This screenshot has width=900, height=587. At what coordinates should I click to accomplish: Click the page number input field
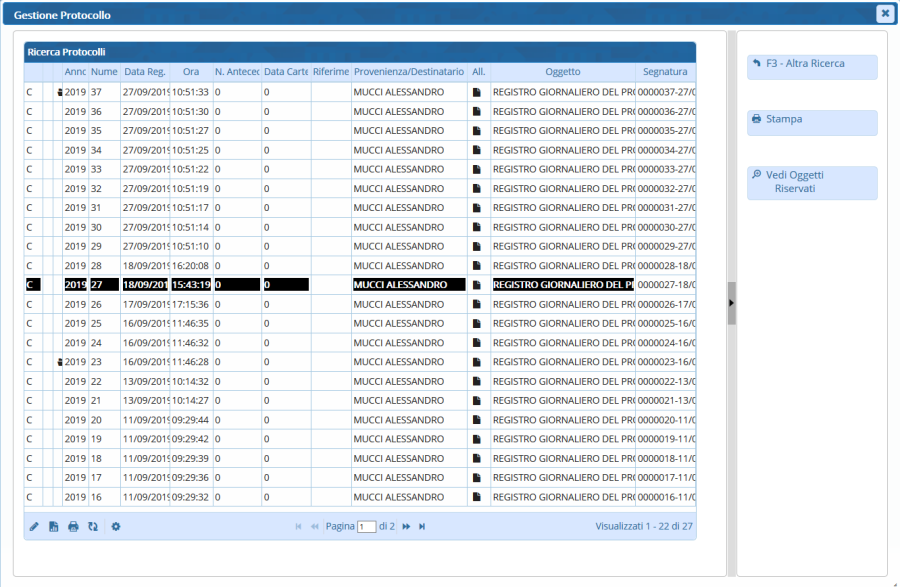click(367, 526)
